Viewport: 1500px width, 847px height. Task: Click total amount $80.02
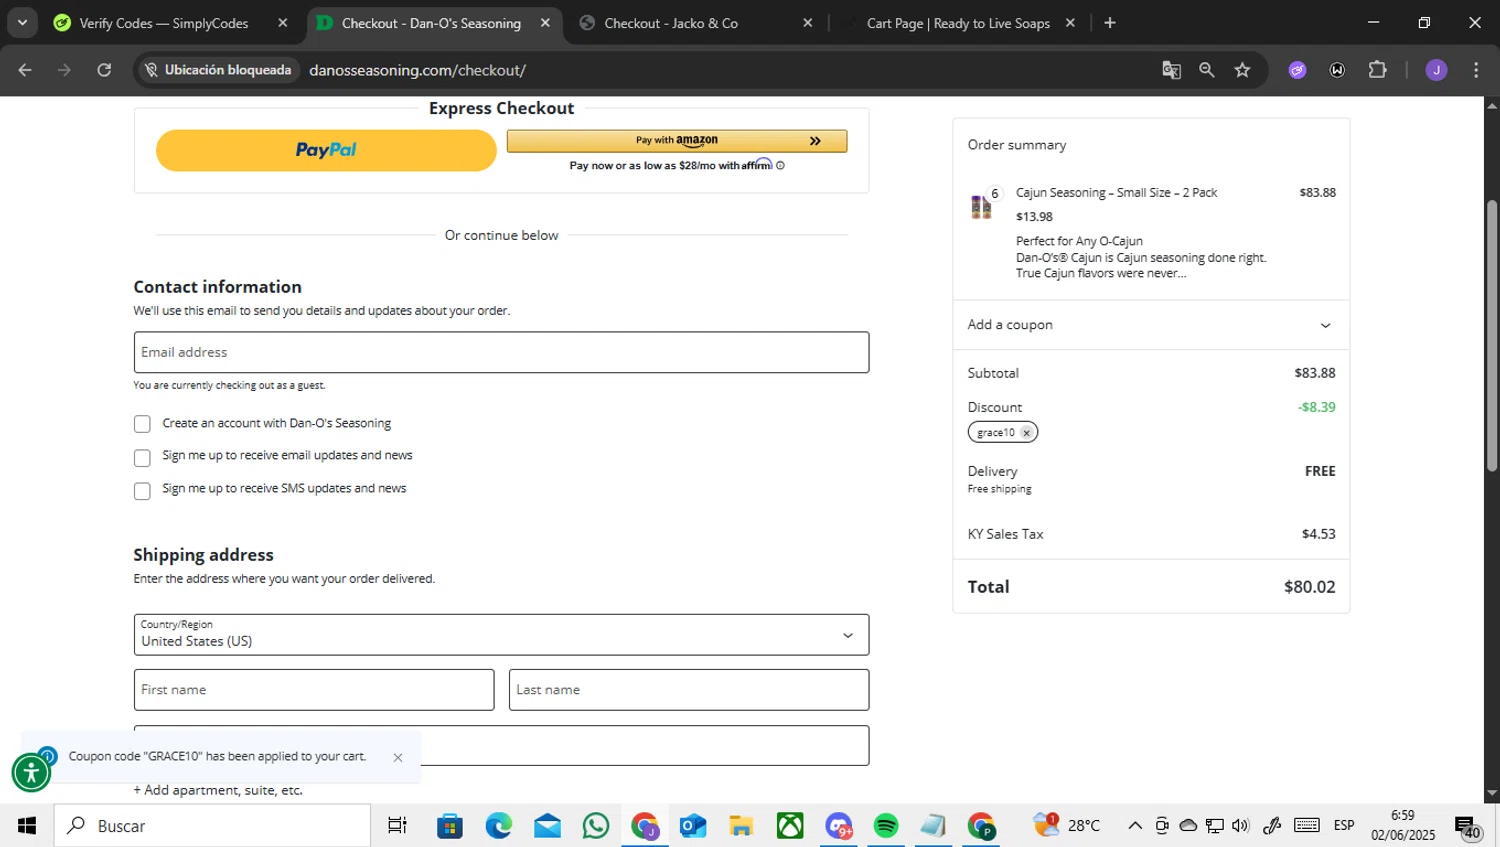pyautogui.click(x=1310, y=587)
